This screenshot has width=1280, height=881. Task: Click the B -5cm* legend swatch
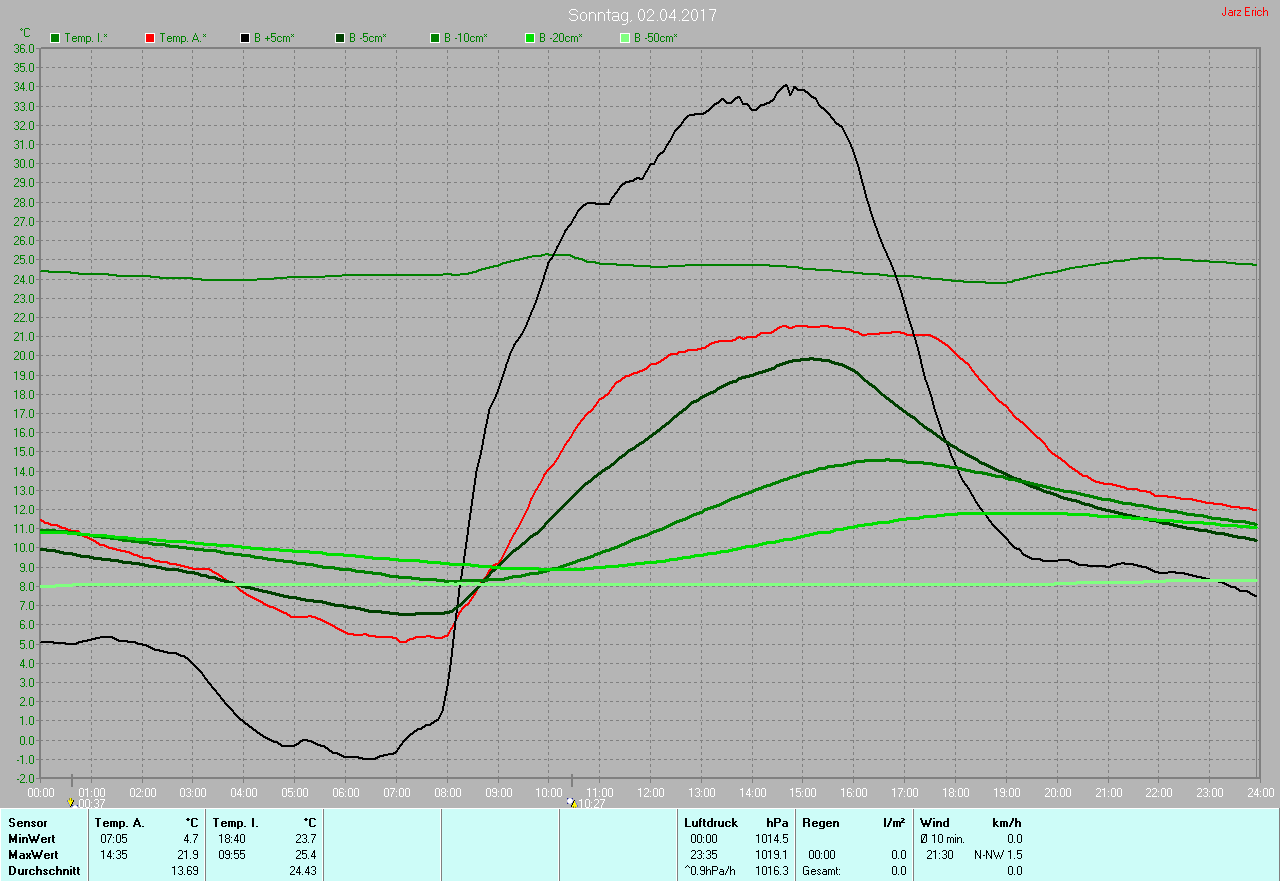click(340, 38)
